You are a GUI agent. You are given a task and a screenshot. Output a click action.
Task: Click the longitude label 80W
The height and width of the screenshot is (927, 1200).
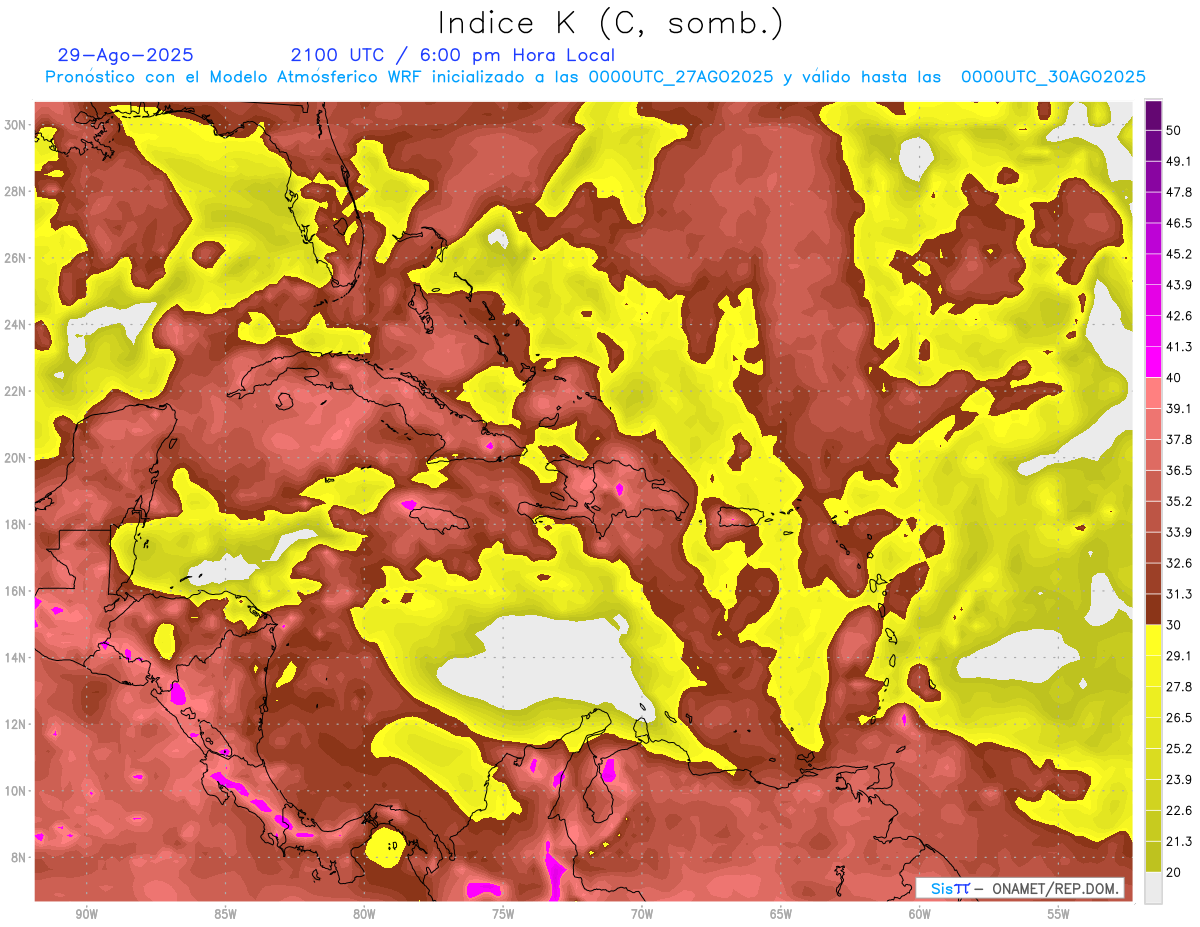click(x=364, y=914)
